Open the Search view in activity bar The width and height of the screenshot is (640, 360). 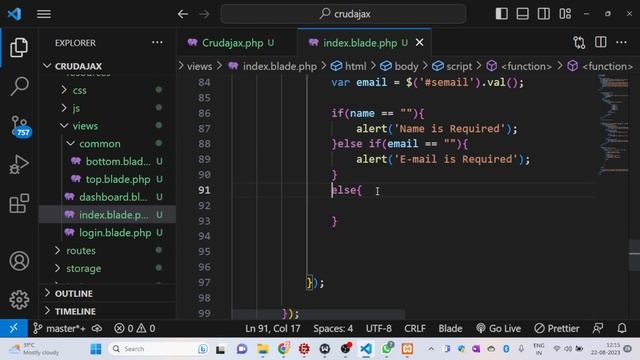(x=19, y=86)
